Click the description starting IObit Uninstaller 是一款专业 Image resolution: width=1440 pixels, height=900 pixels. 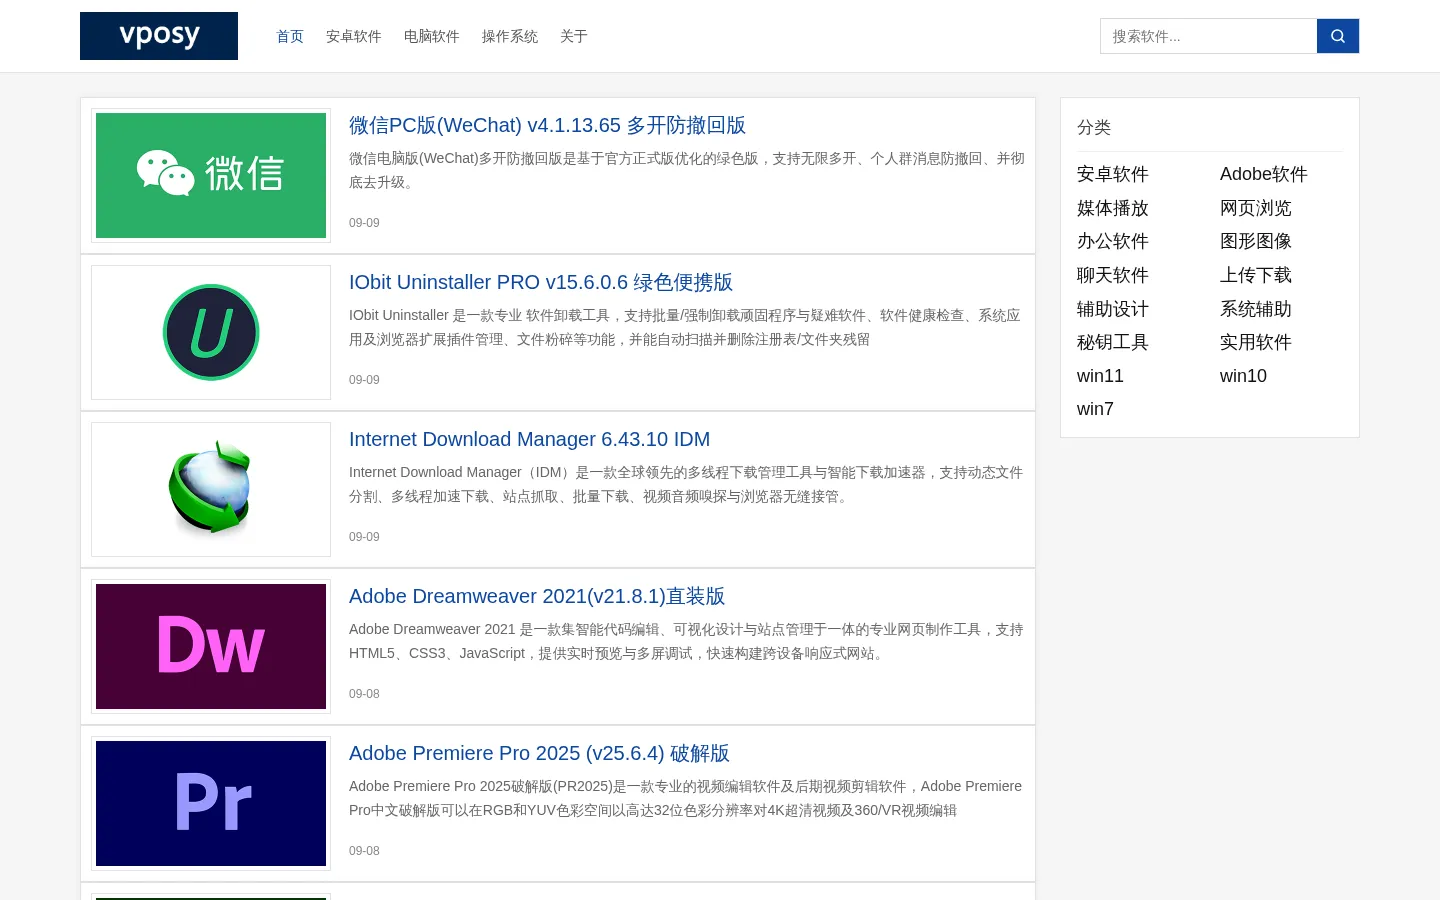(685, 327)
